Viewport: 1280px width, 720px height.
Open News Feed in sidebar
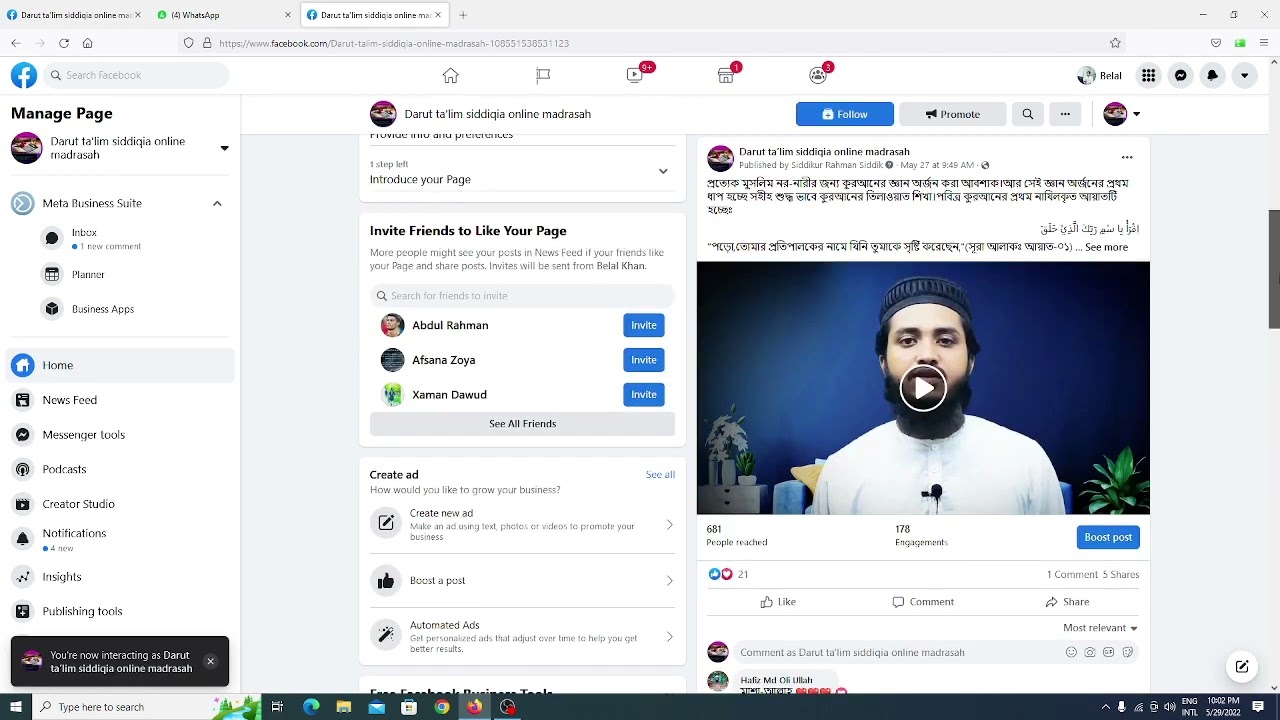pyautogui.click(x=120, y=400)
